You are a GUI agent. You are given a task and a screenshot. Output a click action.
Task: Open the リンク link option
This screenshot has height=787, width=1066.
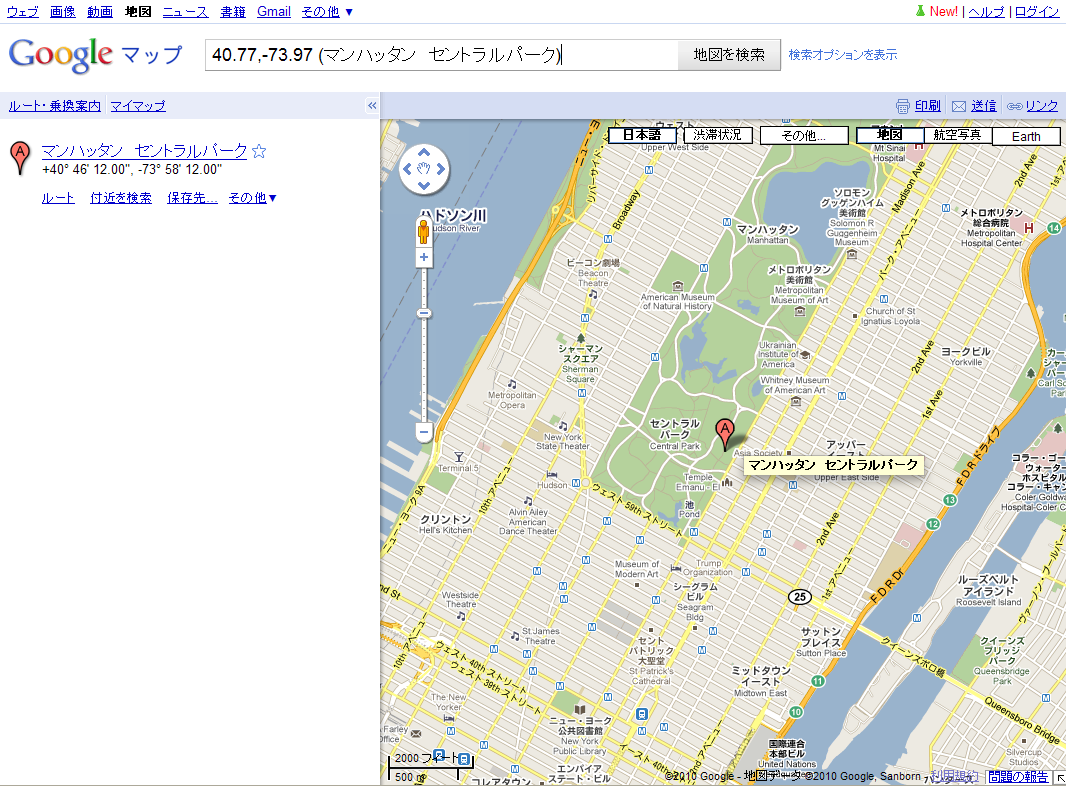point(1042,106)
